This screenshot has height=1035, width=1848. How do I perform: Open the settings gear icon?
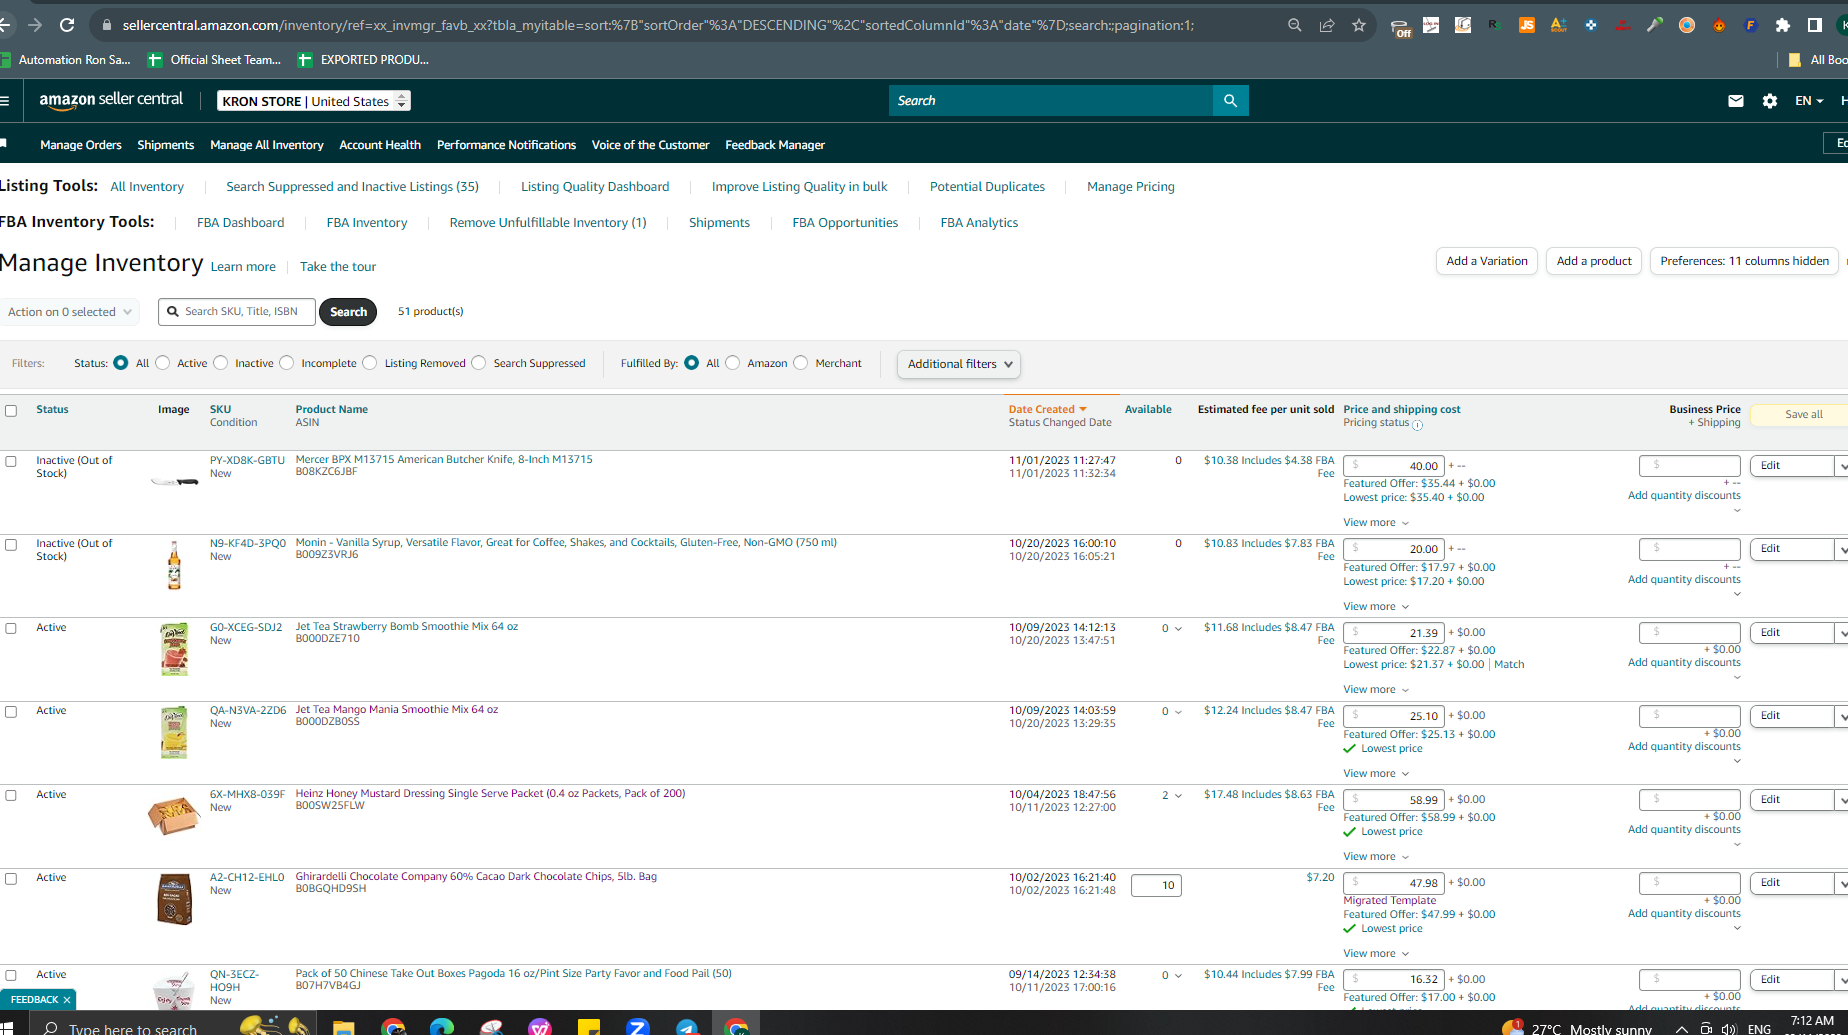1770,101
